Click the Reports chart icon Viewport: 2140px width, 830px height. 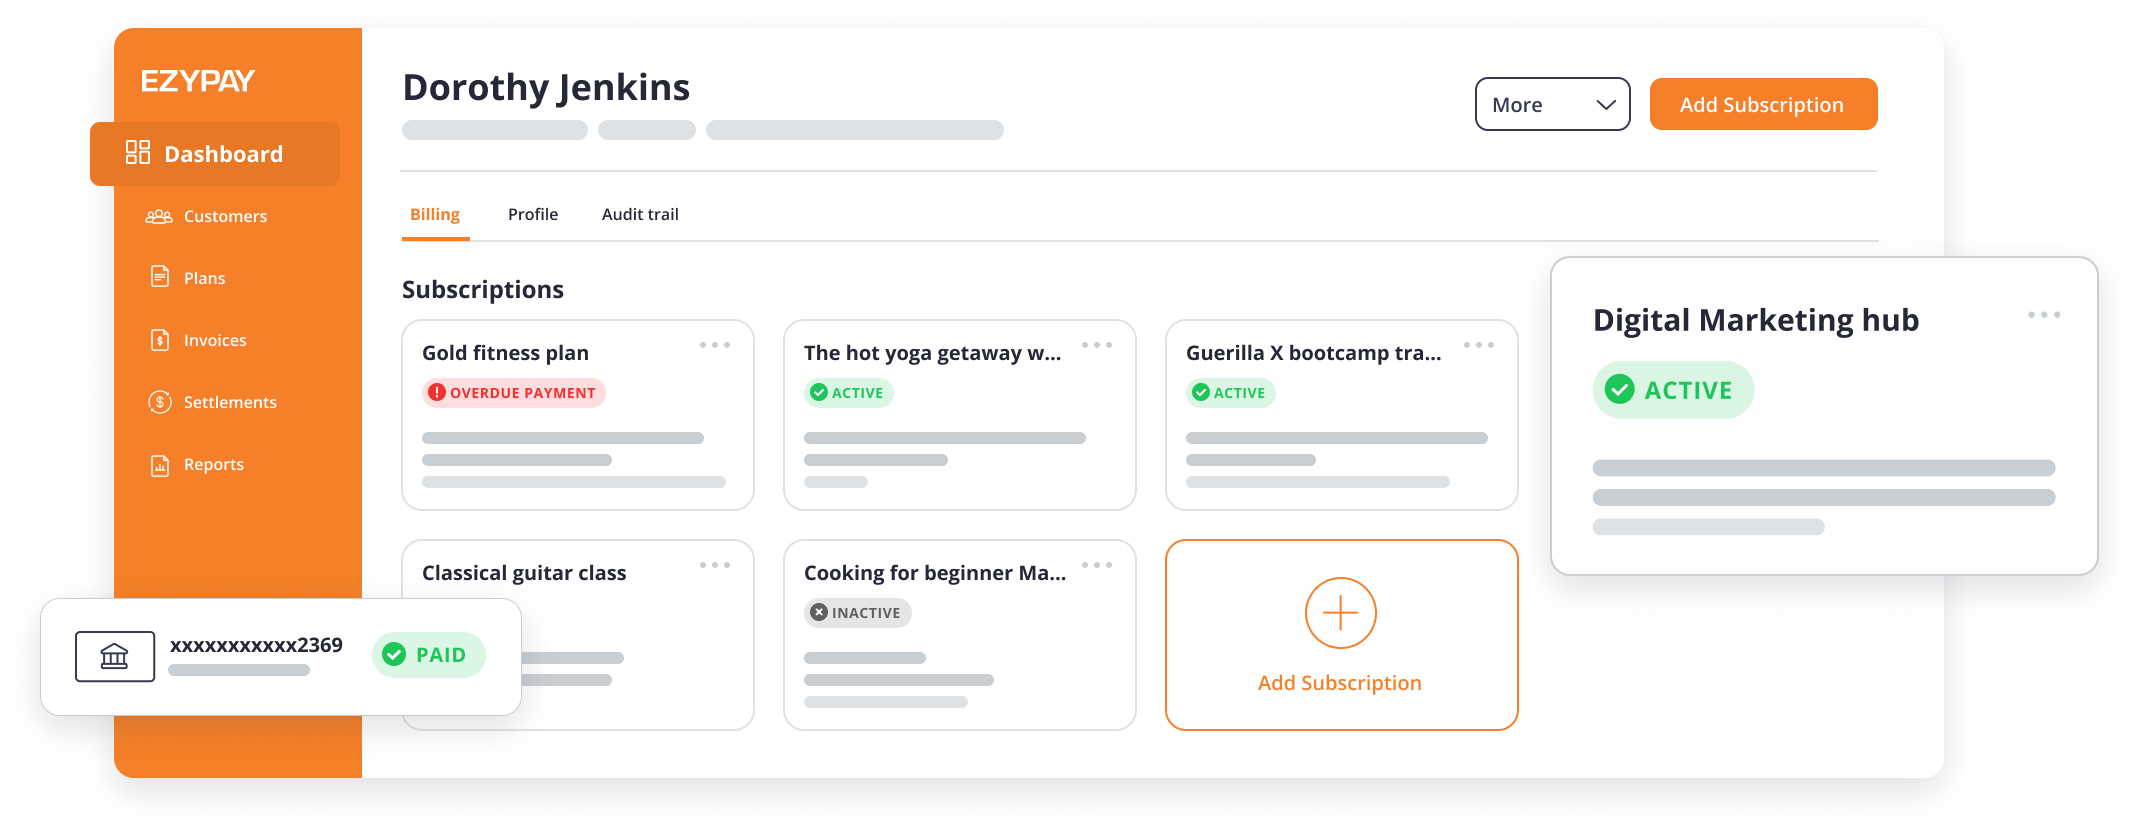coord(160,465)
